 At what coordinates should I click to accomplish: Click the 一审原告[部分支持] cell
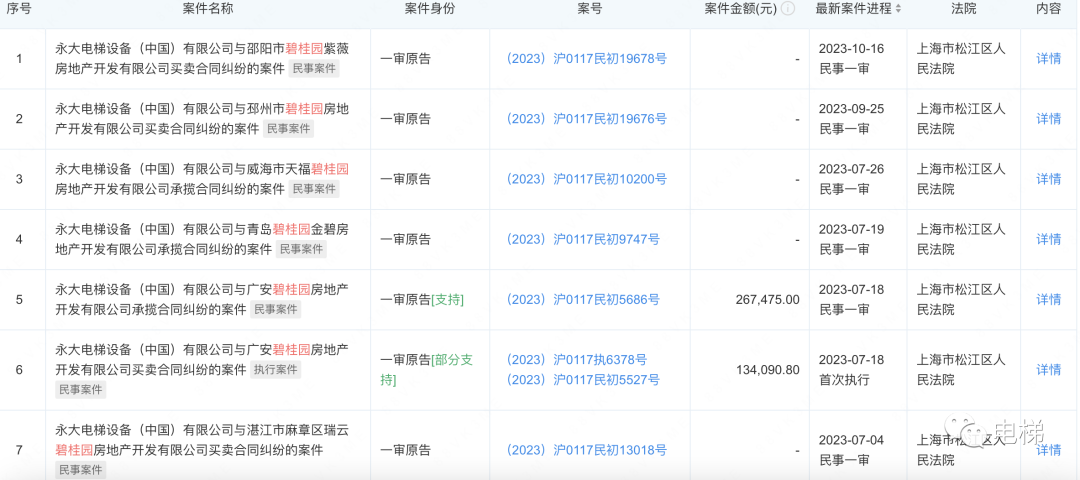coord(427,370)
